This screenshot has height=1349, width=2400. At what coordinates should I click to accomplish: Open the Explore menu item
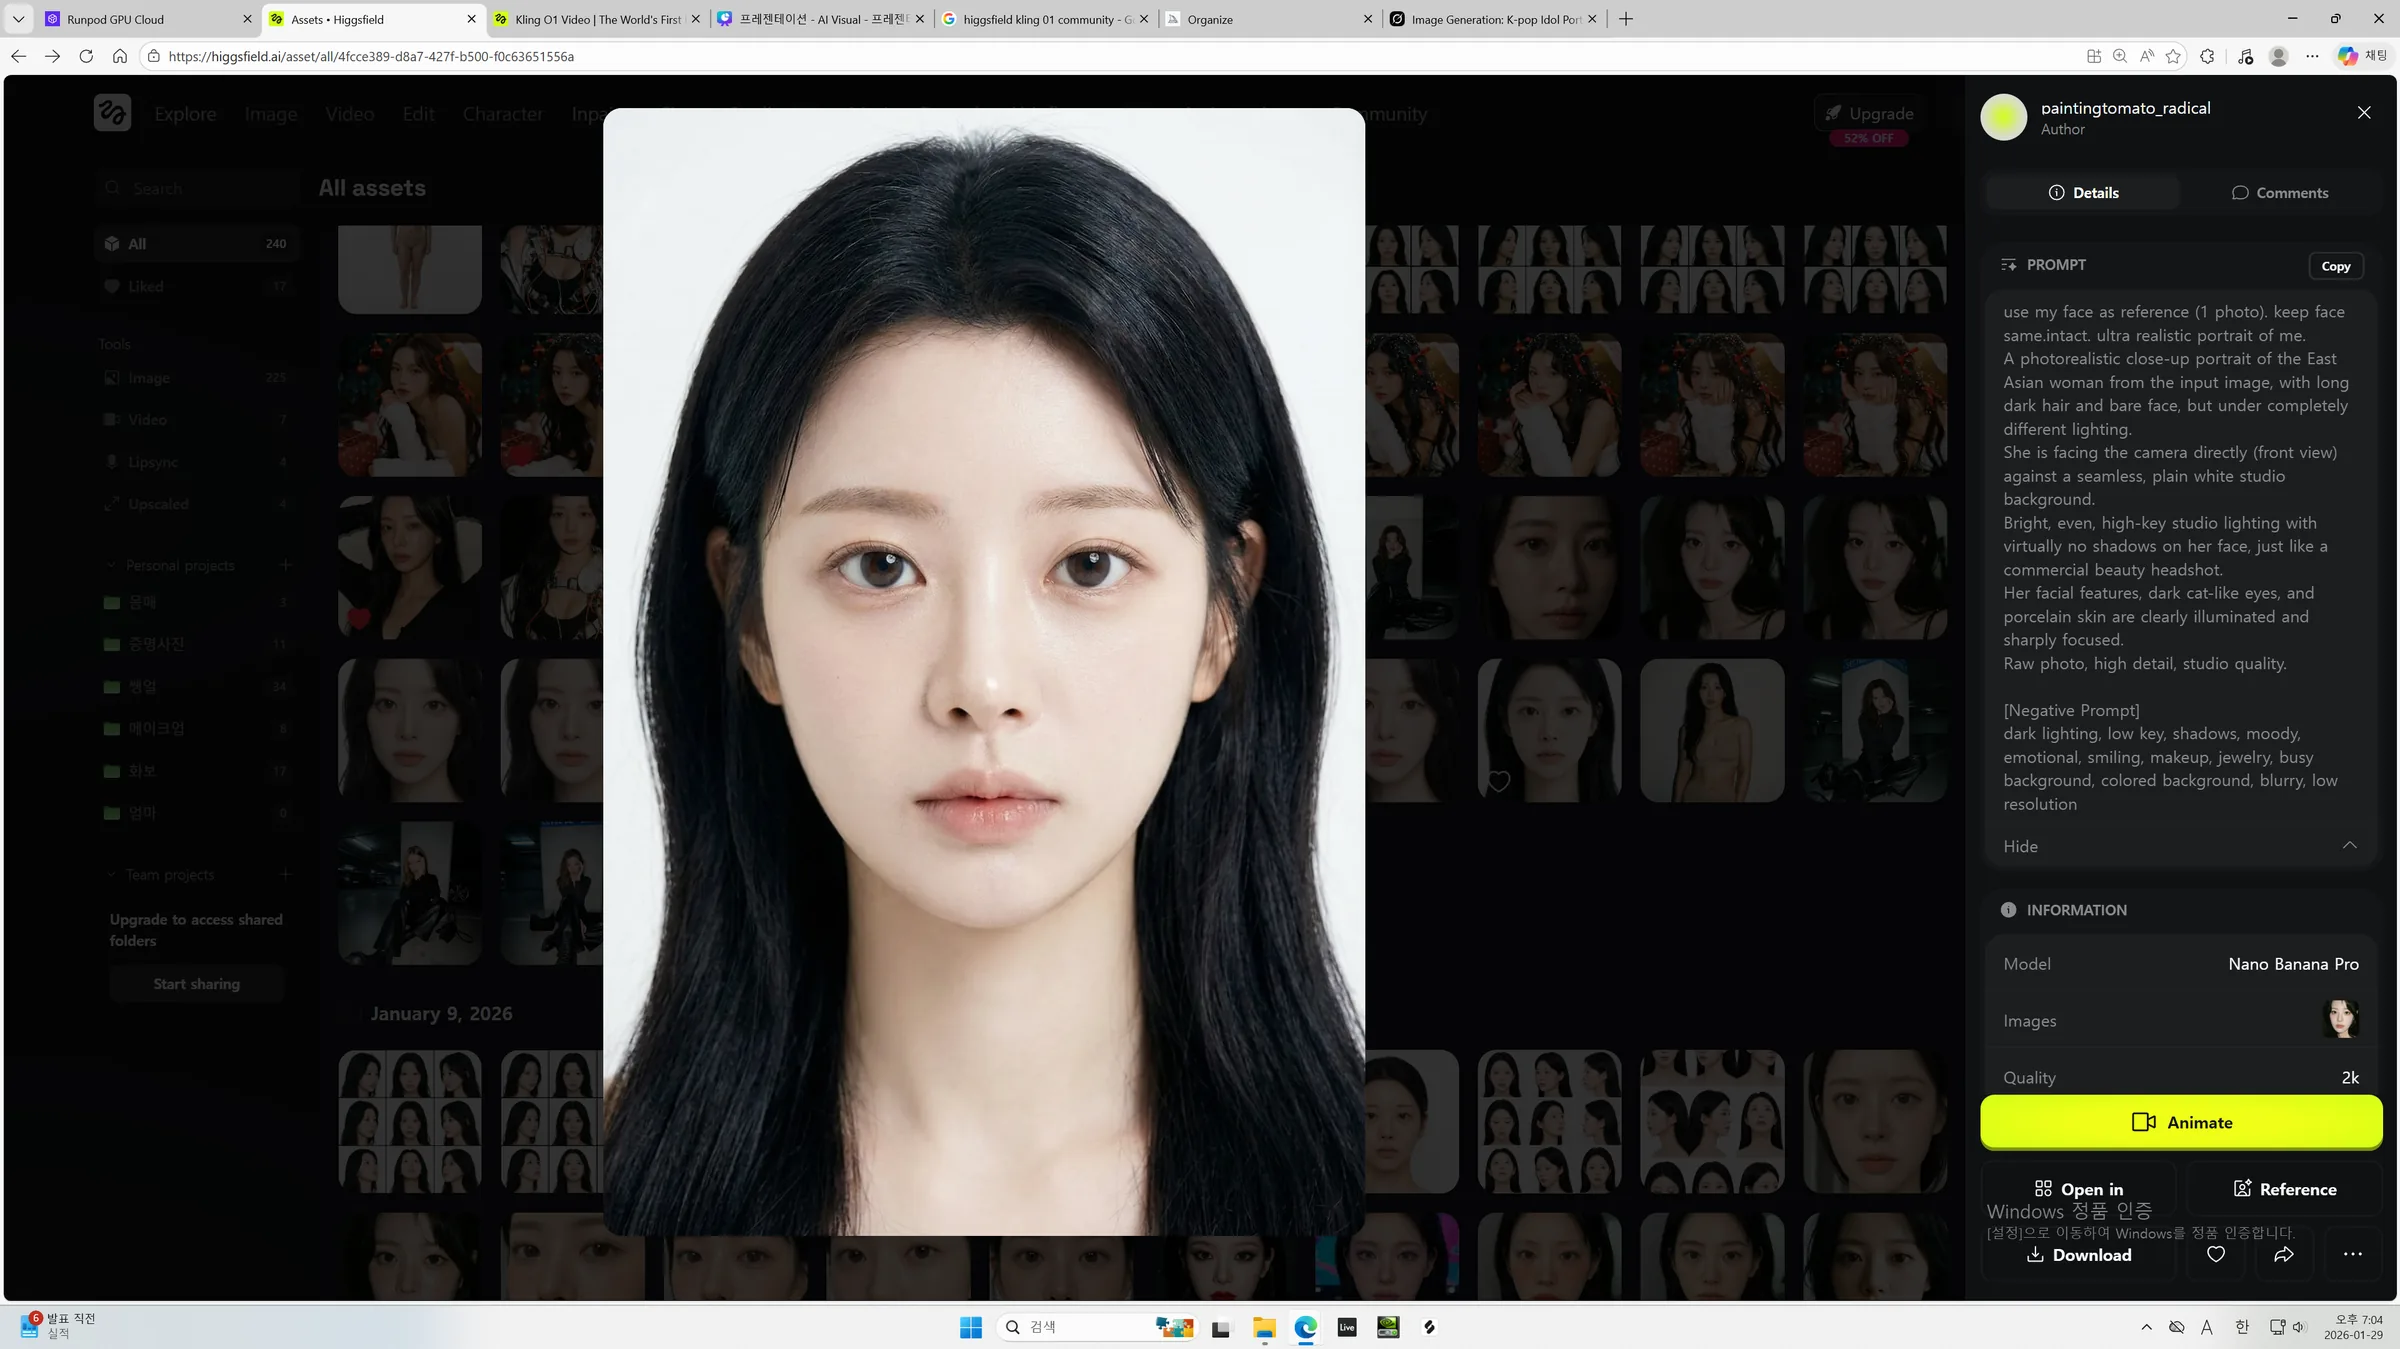point(184,114)
